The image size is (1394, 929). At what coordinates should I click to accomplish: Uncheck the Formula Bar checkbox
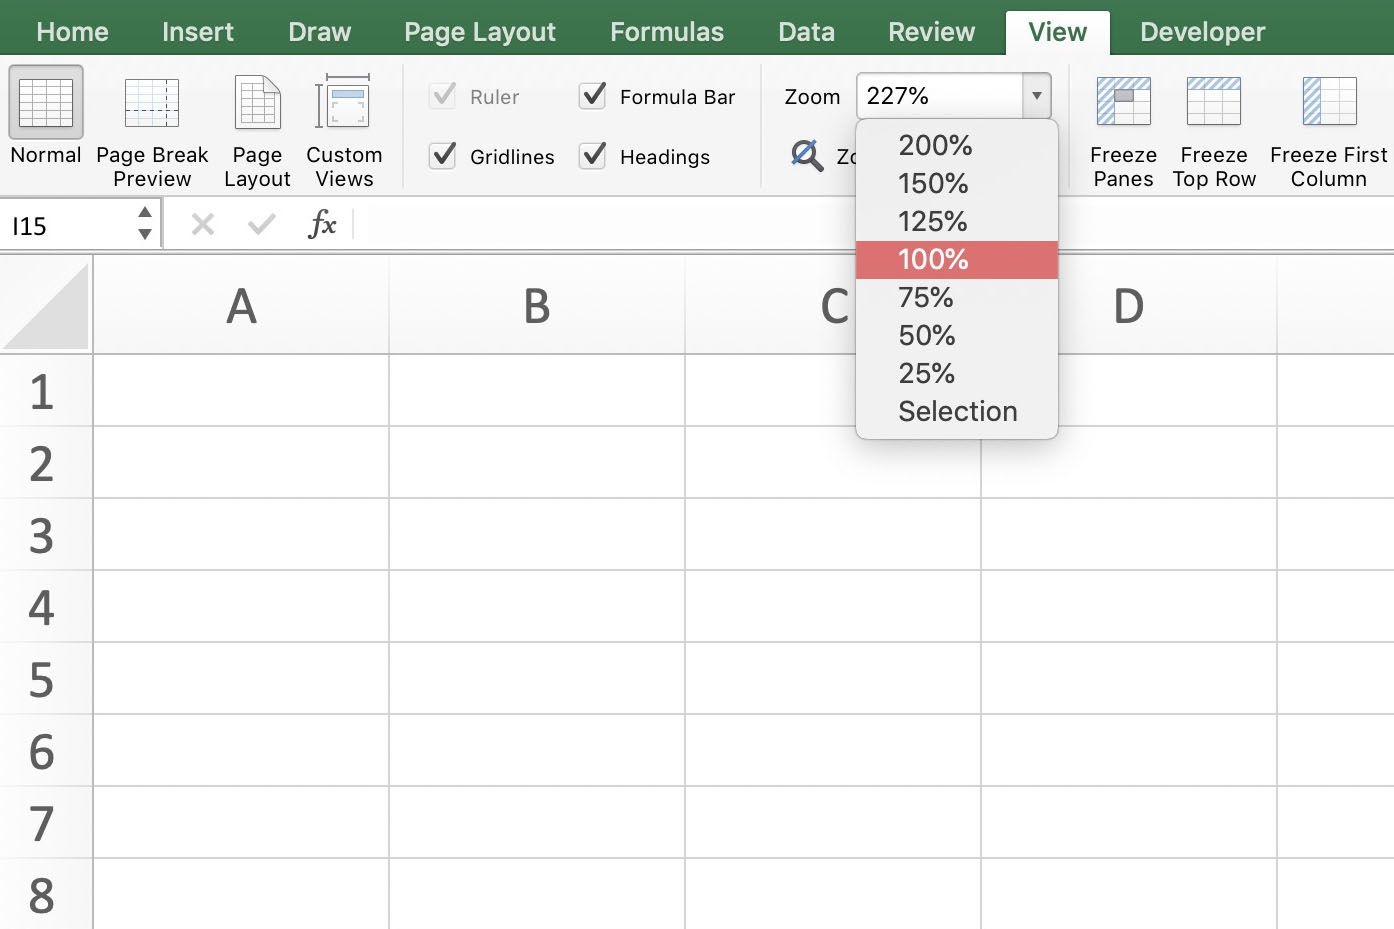593,96
